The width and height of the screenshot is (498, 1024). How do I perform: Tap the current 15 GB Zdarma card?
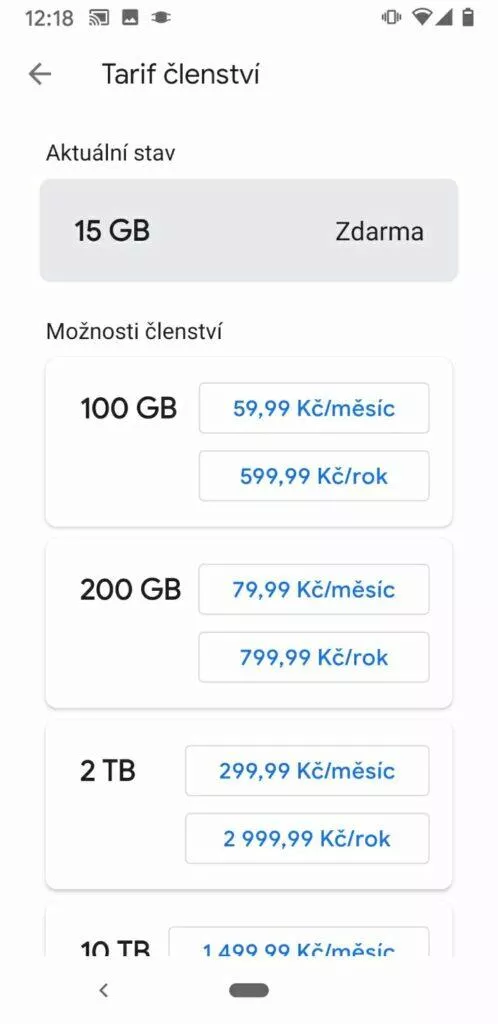(249, 231)
